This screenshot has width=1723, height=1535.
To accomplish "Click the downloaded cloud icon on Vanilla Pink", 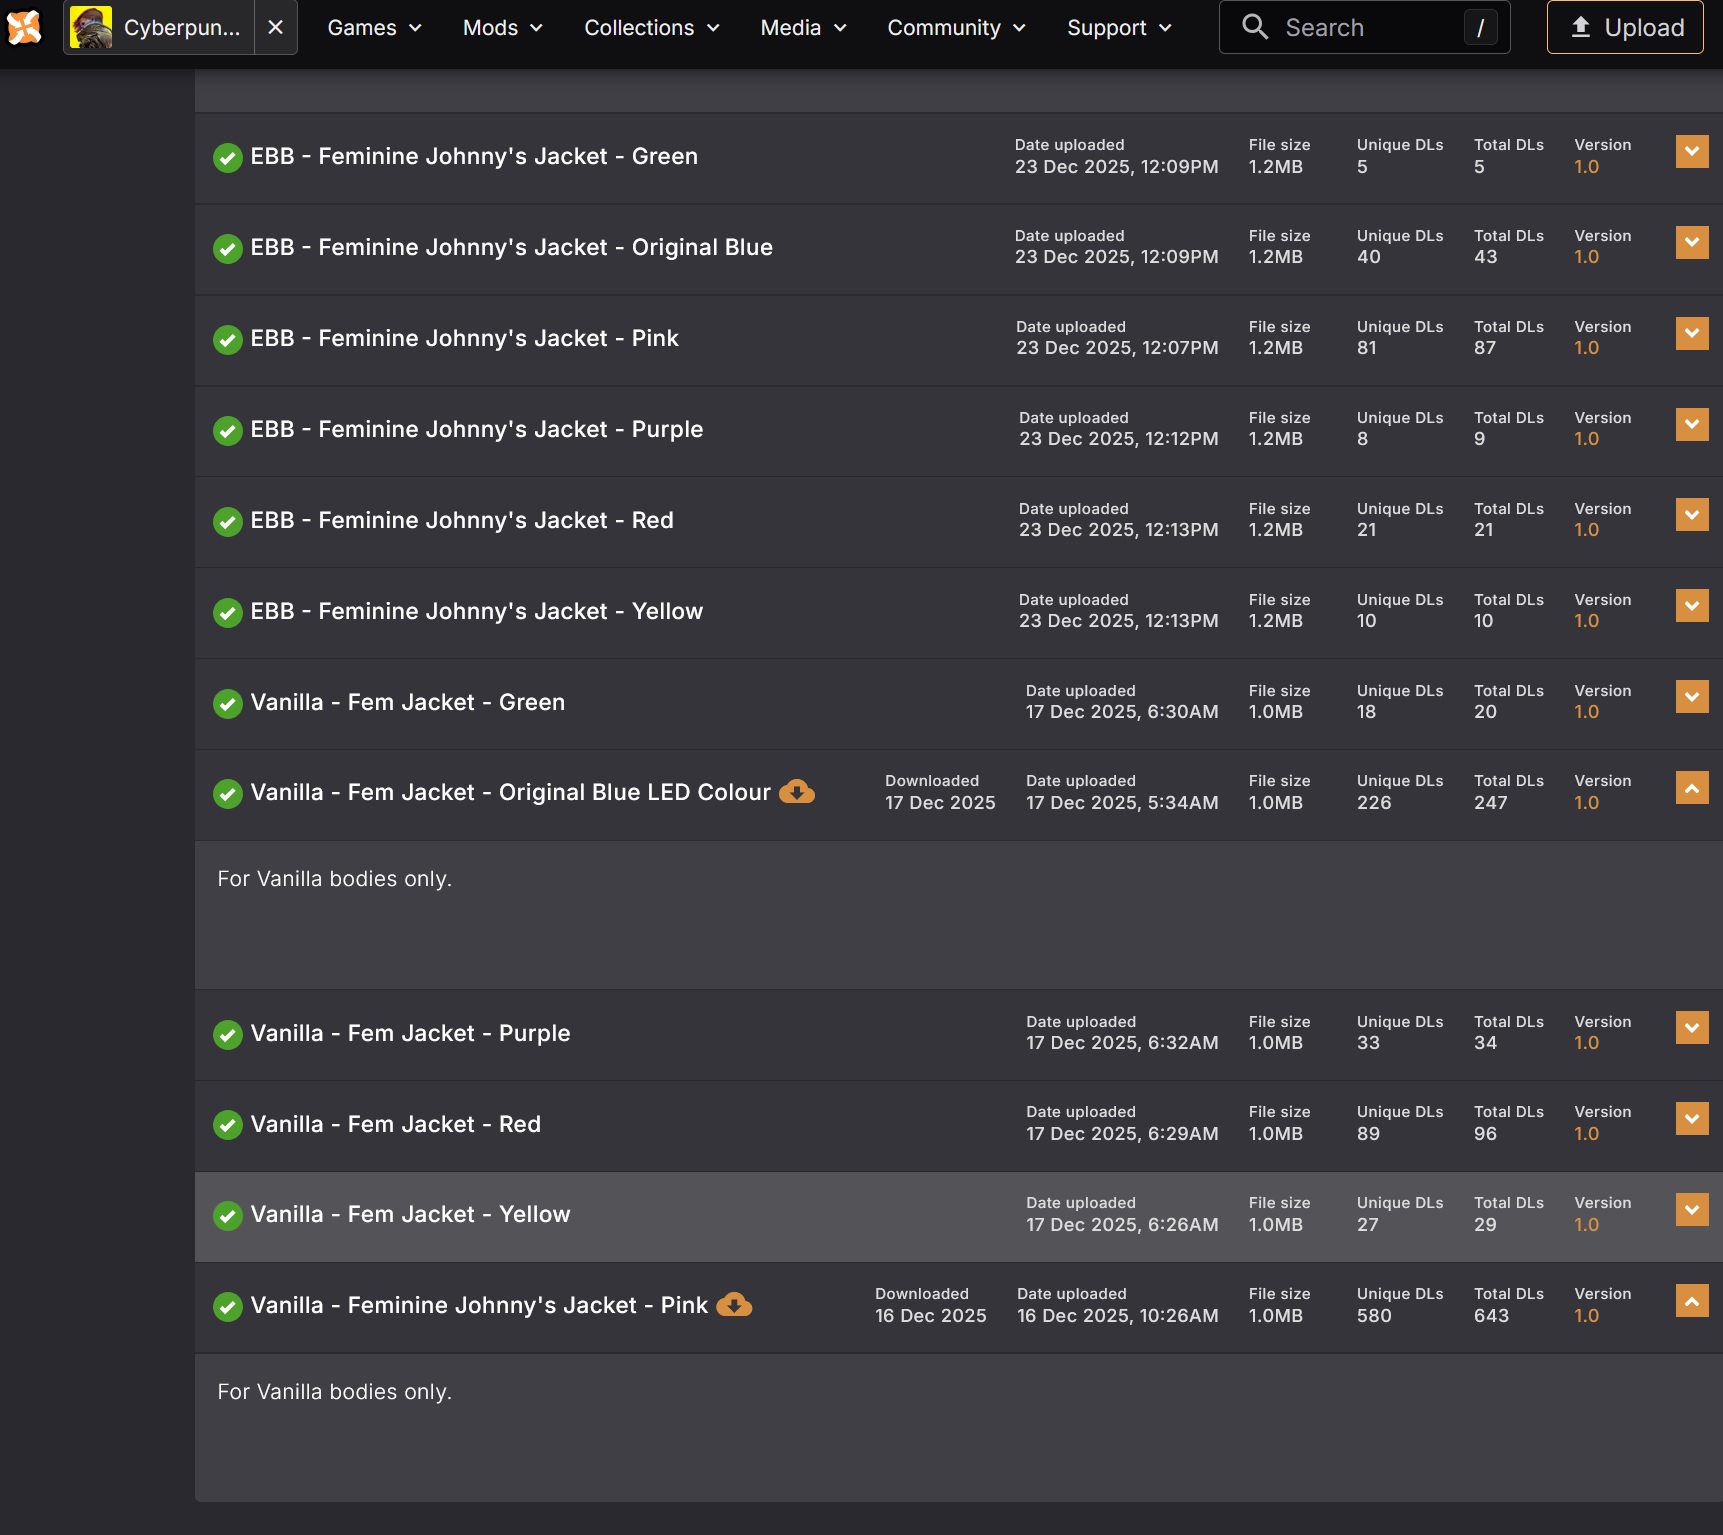I will click(734, 1305).
